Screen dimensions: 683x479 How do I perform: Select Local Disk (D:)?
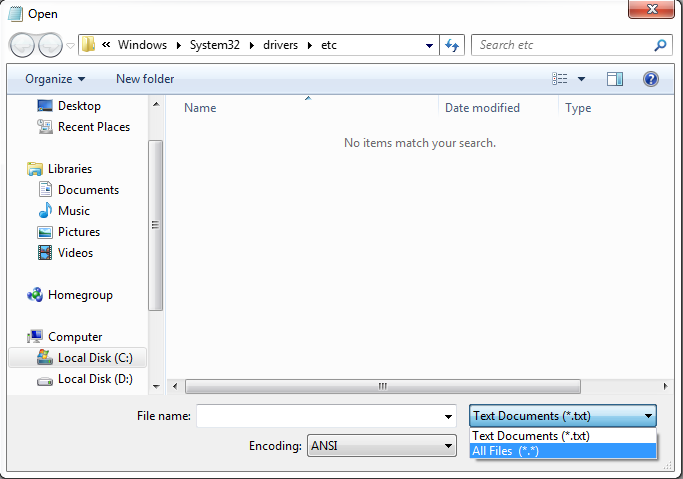click(x=95, y=379)
